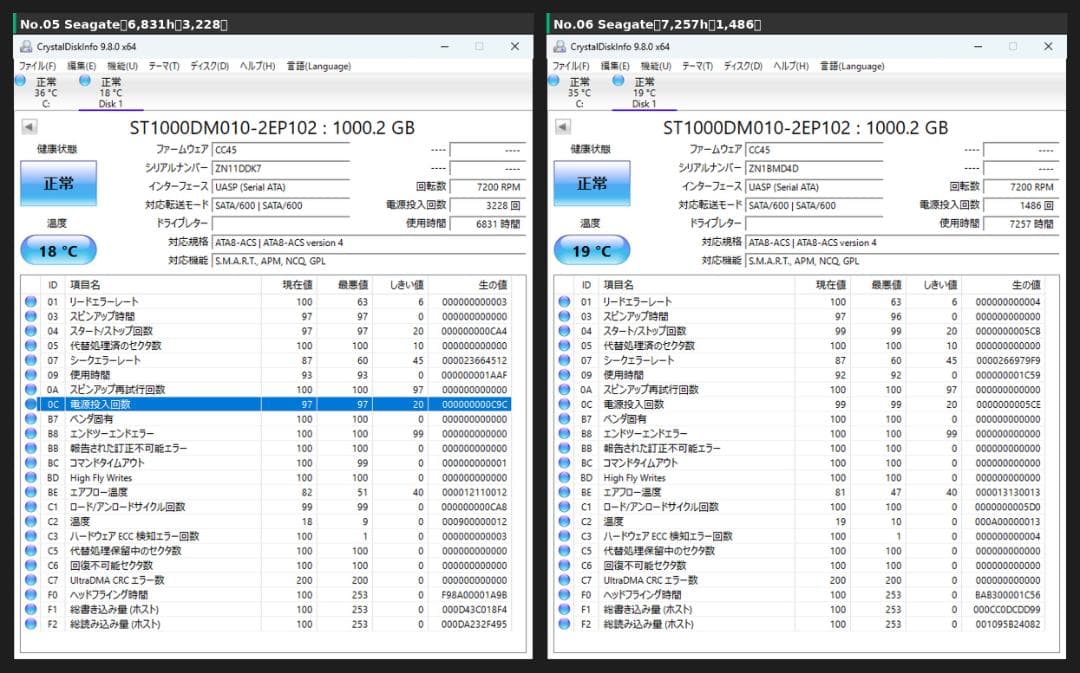Screen dimensions: 1080x673
Task: Click 現在値 column header in right window
Action: [822, 284]
